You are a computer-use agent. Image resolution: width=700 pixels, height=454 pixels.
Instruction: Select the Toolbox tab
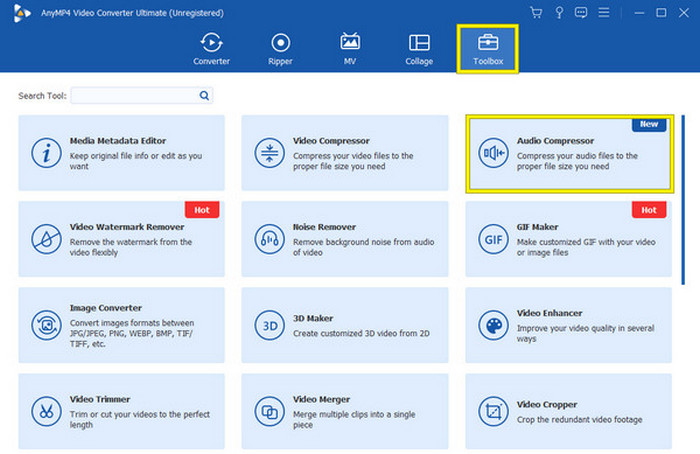coord(488,49)
